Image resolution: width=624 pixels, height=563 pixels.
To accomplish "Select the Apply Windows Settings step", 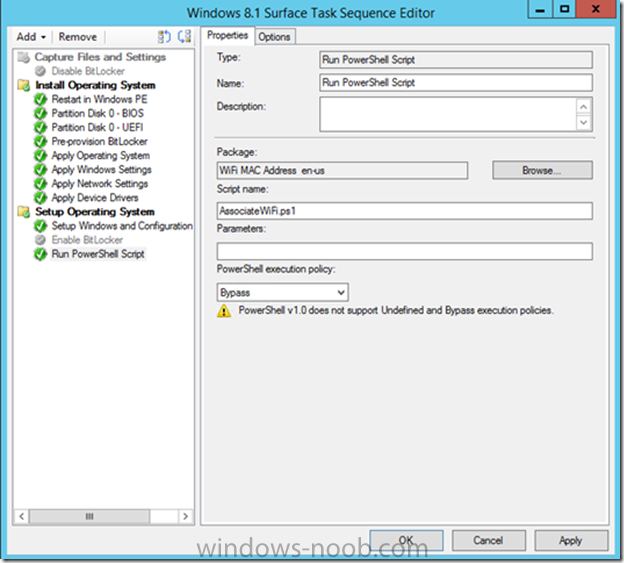I will (x=101, y=169).
